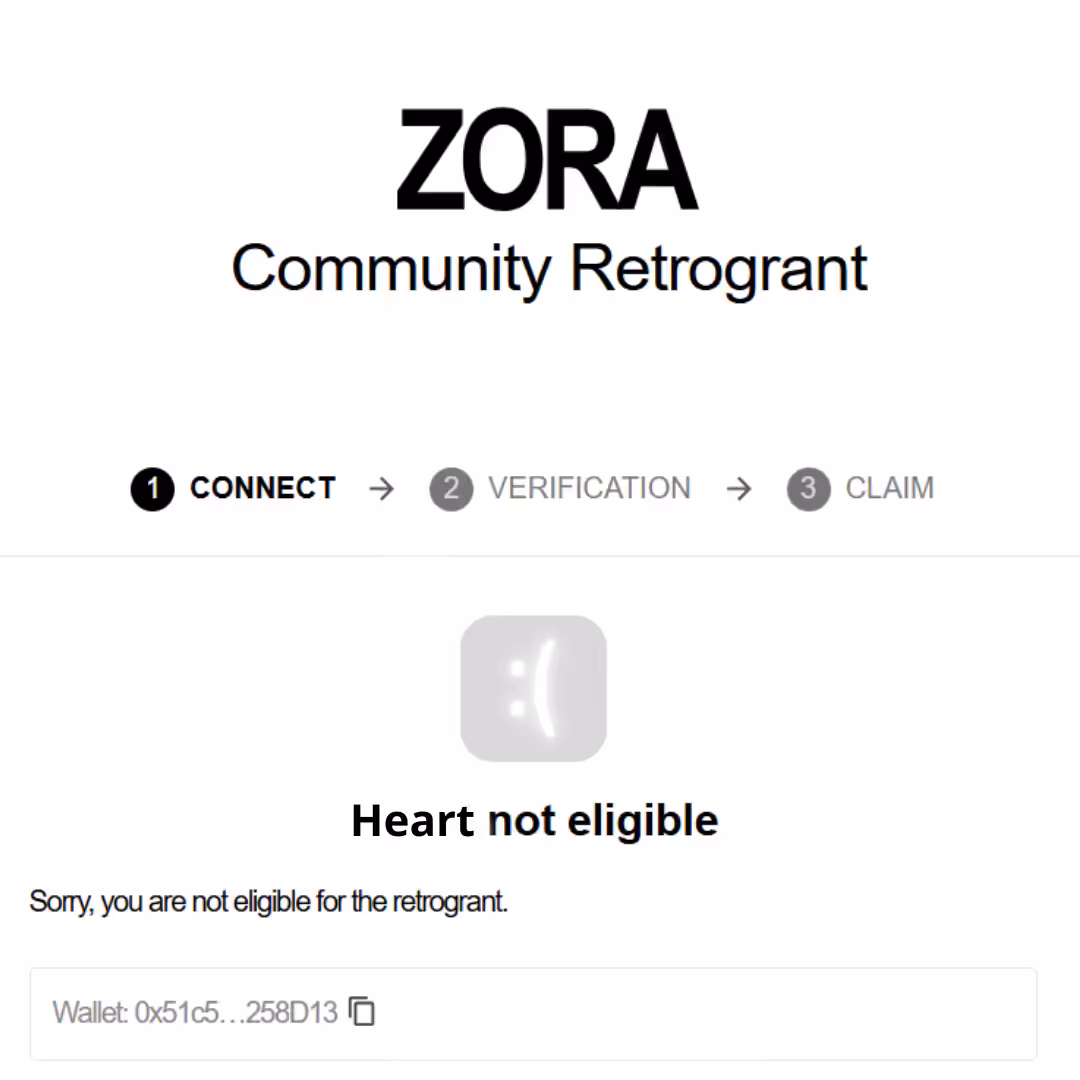Open the VERIFICATION step
This screenshot has width=1080, height=1080.
point(590,488)
